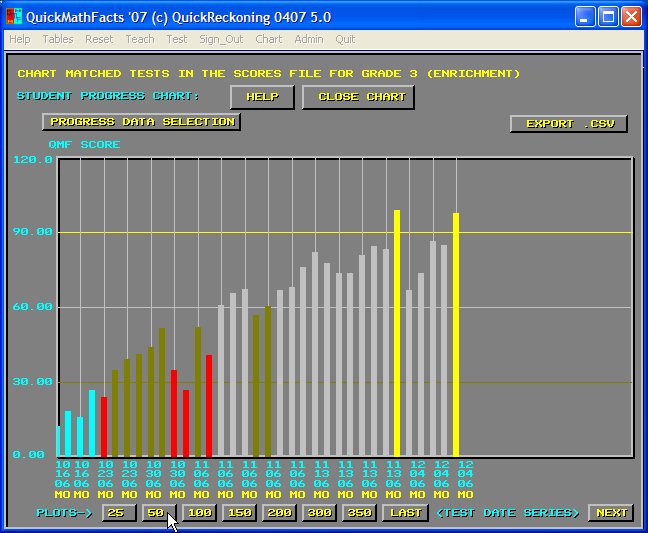Image resolution: width=648 pixels, height=533 pixels.
Task: Open PROGRESS DATA SELECTION
Action: coord(141,122)
